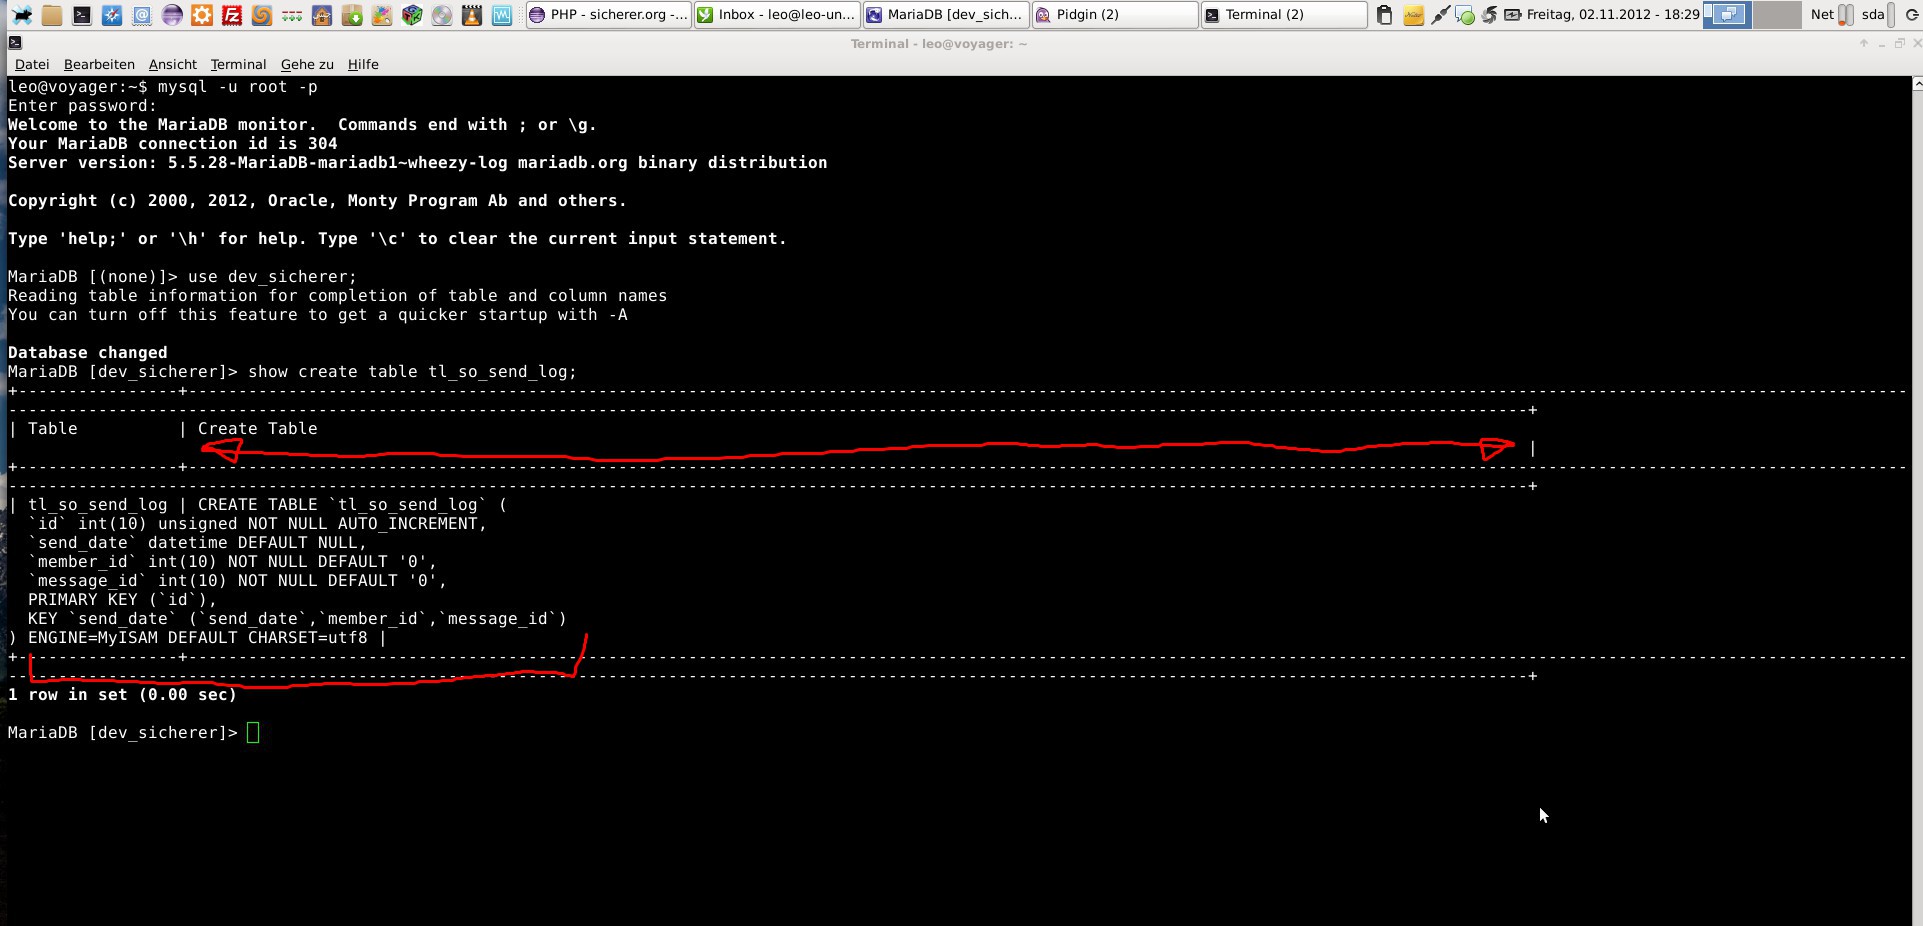This screenshot has height=926, width=1923.
Task: Launch FileZilla from the panel
Action: (232, 15)
